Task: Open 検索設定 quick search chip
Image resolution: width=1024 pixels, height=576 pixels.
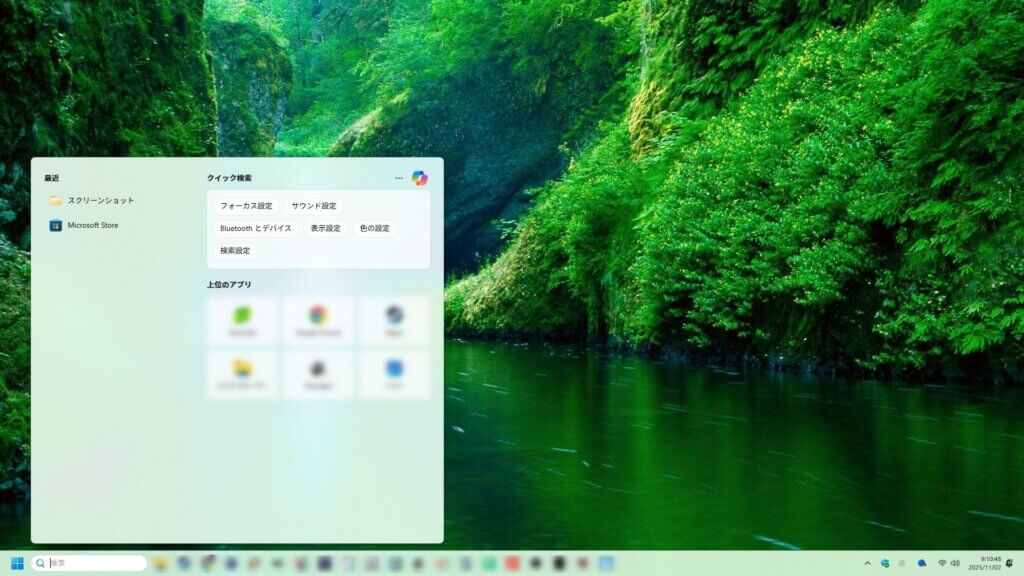Action: point(235,250)
